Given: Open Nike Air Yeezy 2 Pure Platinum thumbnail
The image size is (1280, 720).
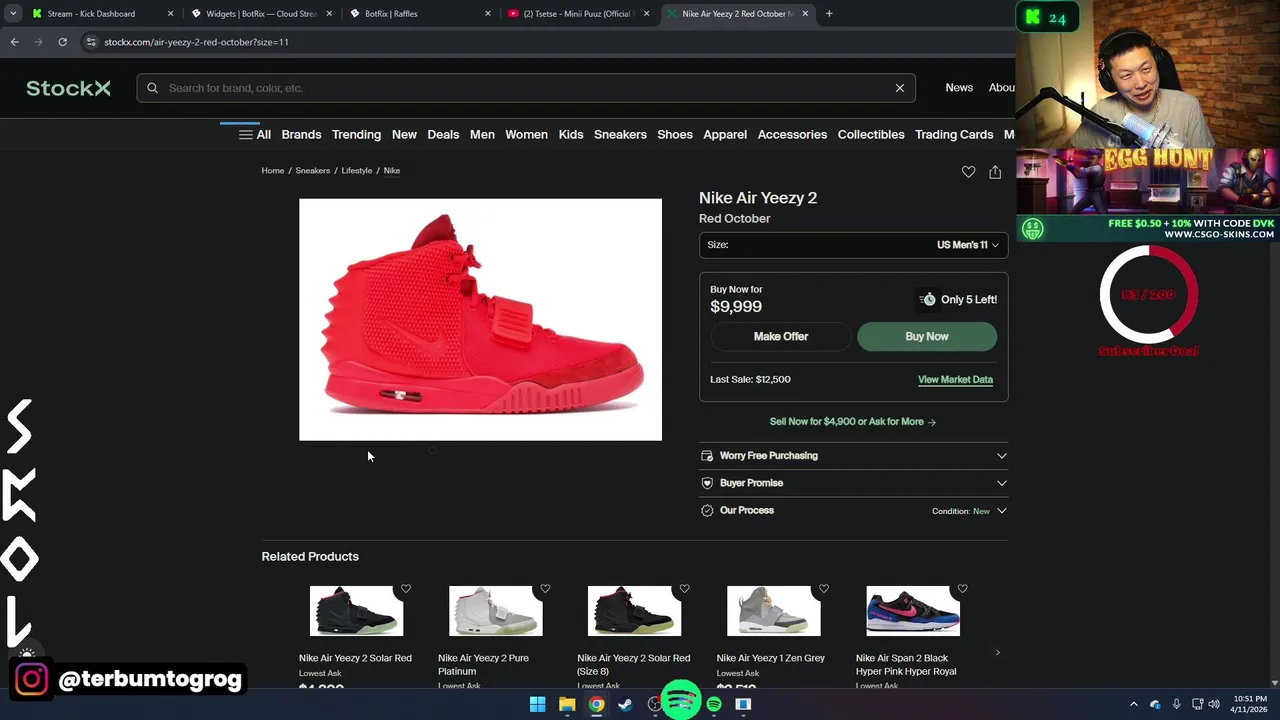Looking at the screenshot, I should click(496, 611).
